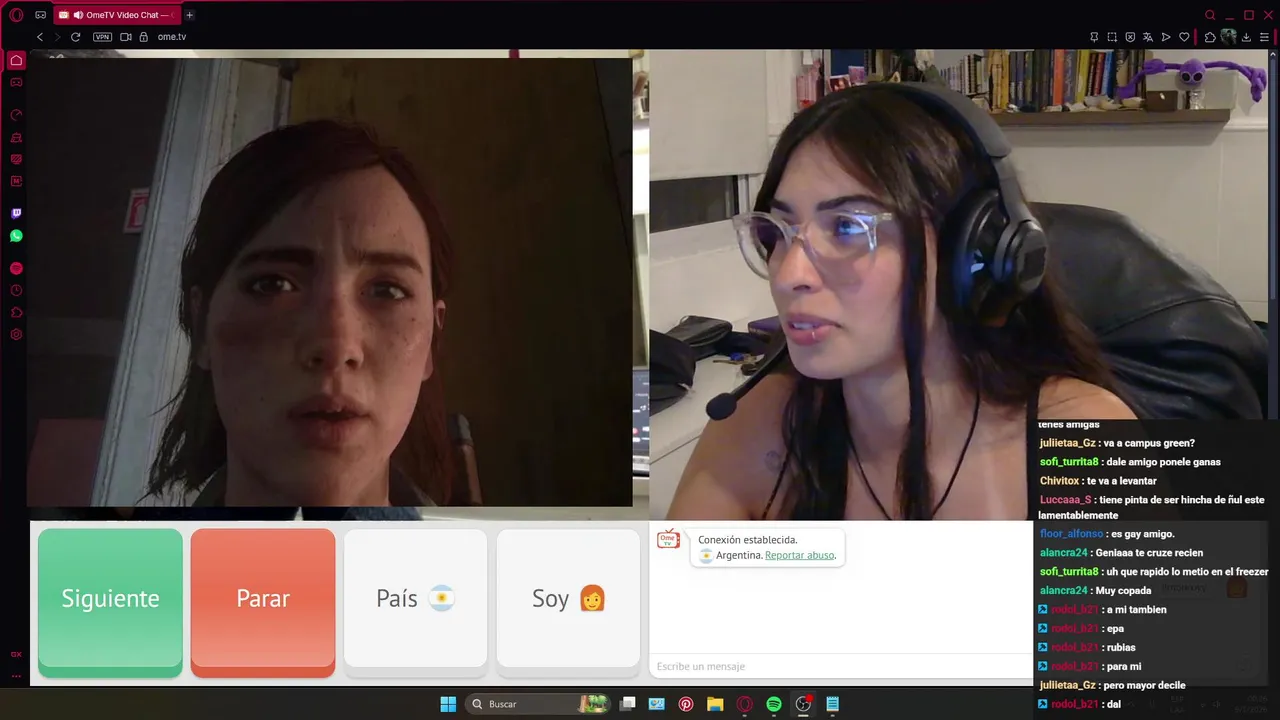Open File Explorer from the taskbar

pos(715,704)
